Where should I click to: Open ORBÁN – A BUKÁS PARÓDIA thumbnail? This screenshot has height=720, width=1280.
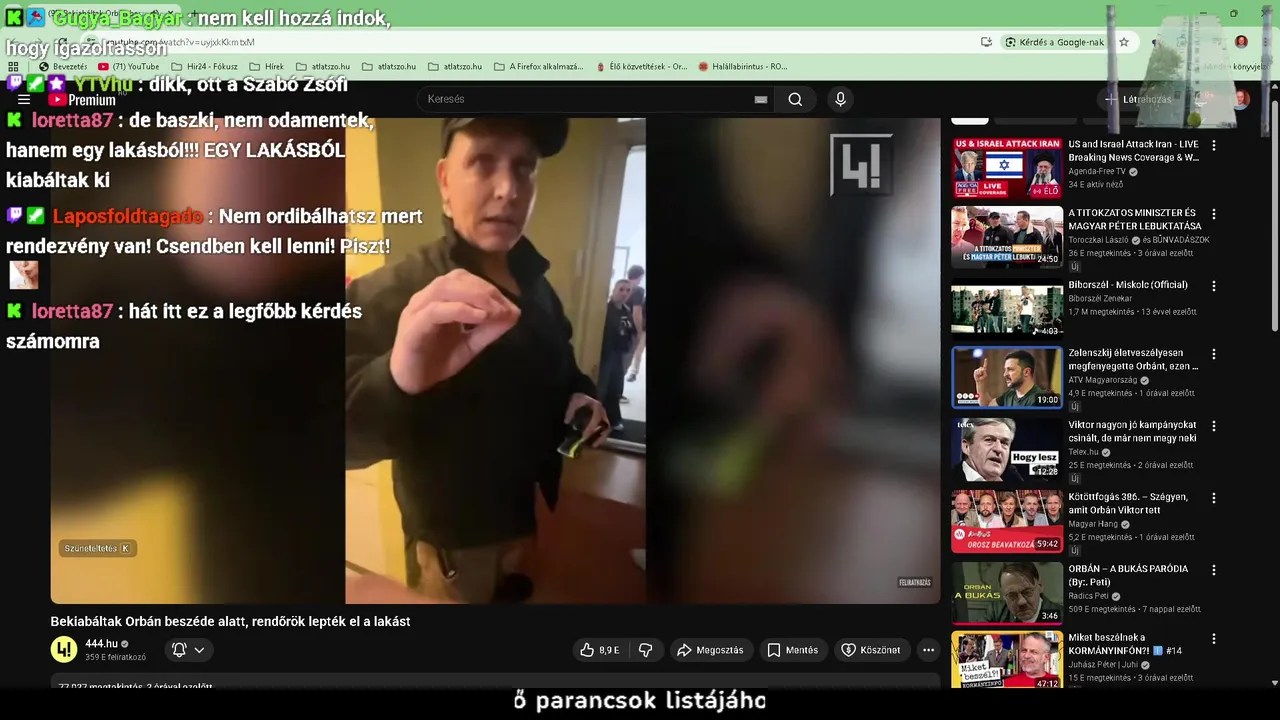[1007, 593]
